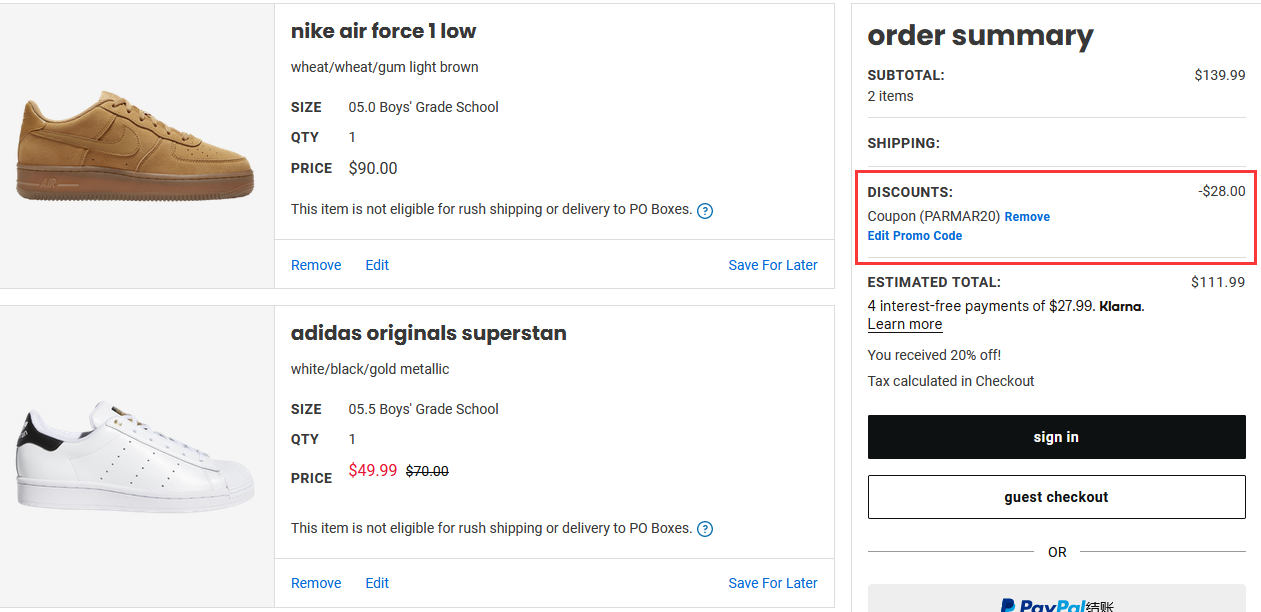Open the adidas originals superstan title
The height and width of the screenshot is (612, 1261).
429,333
